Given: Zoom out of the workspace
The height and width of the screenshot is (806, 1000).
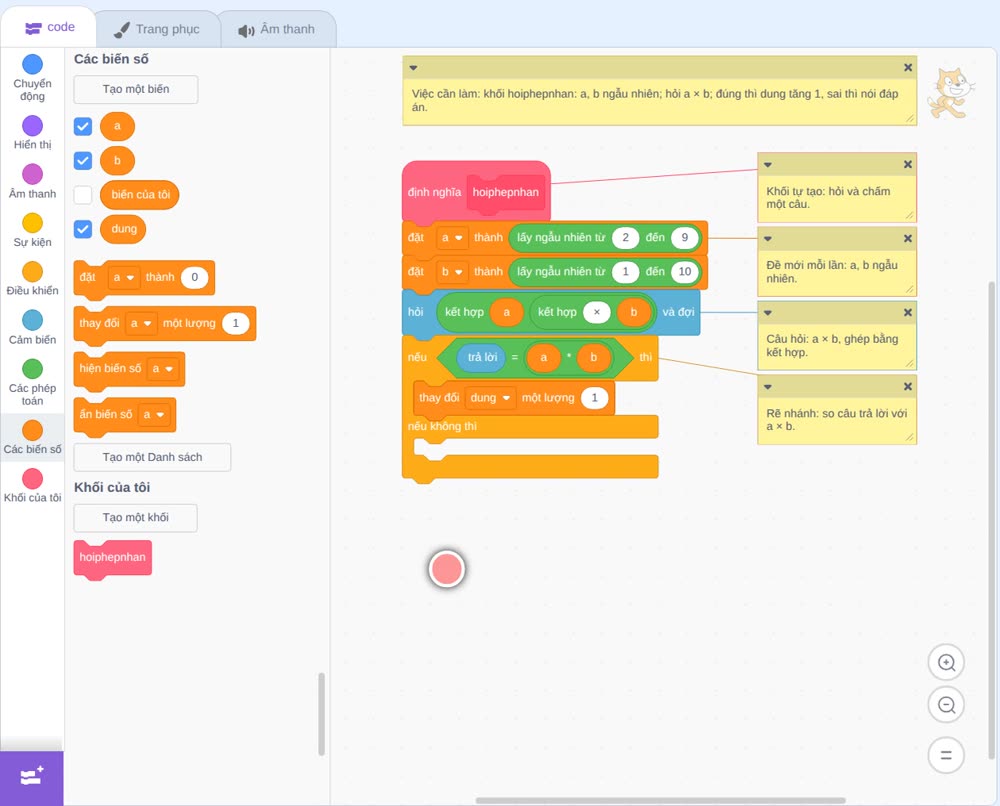Looking at the screenshot, I should 946,705.
